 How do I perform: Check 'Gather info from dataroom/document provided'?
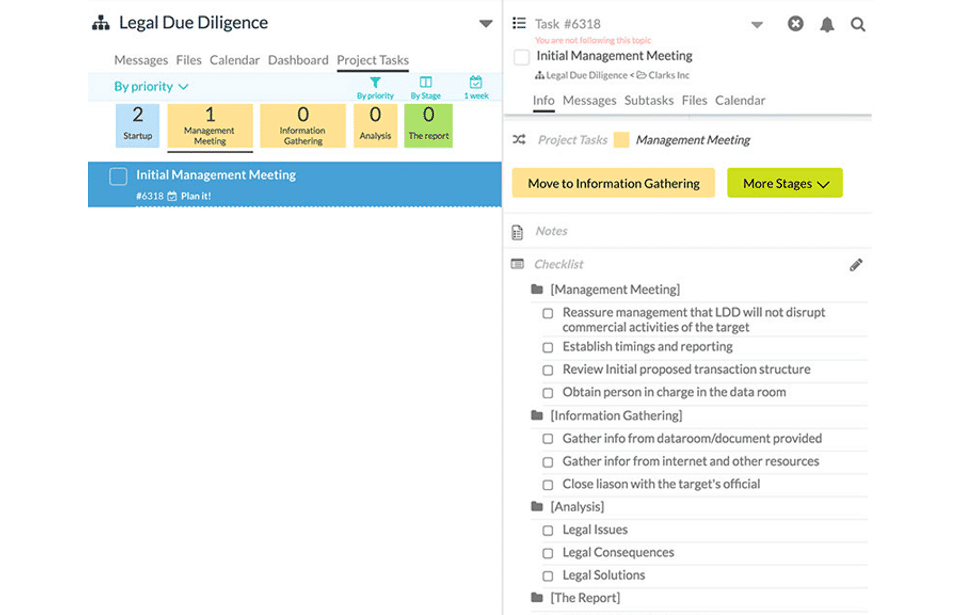(x=548, y=439)
